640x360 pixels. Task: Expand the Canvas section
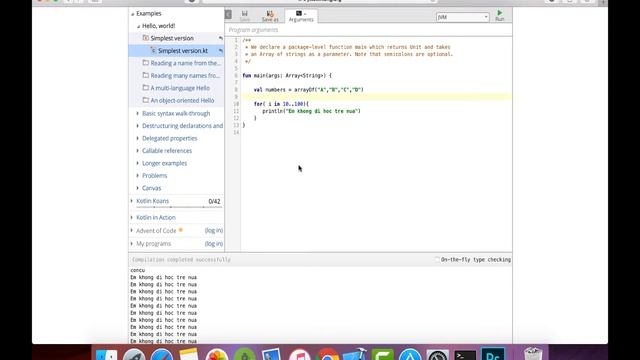click(138, 188)
